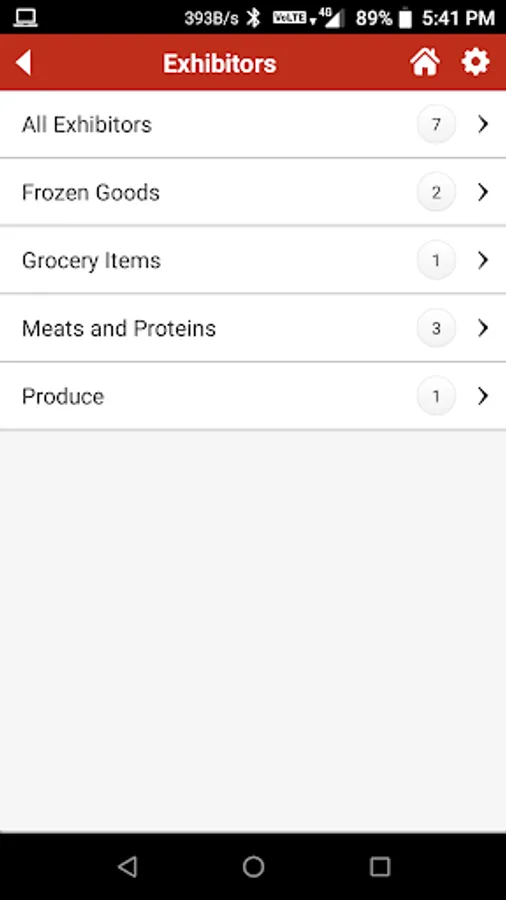This screenshot has height=900, width=506.
Task: Open the Meats and Proteins category
Action: click(x=253, y=328)
